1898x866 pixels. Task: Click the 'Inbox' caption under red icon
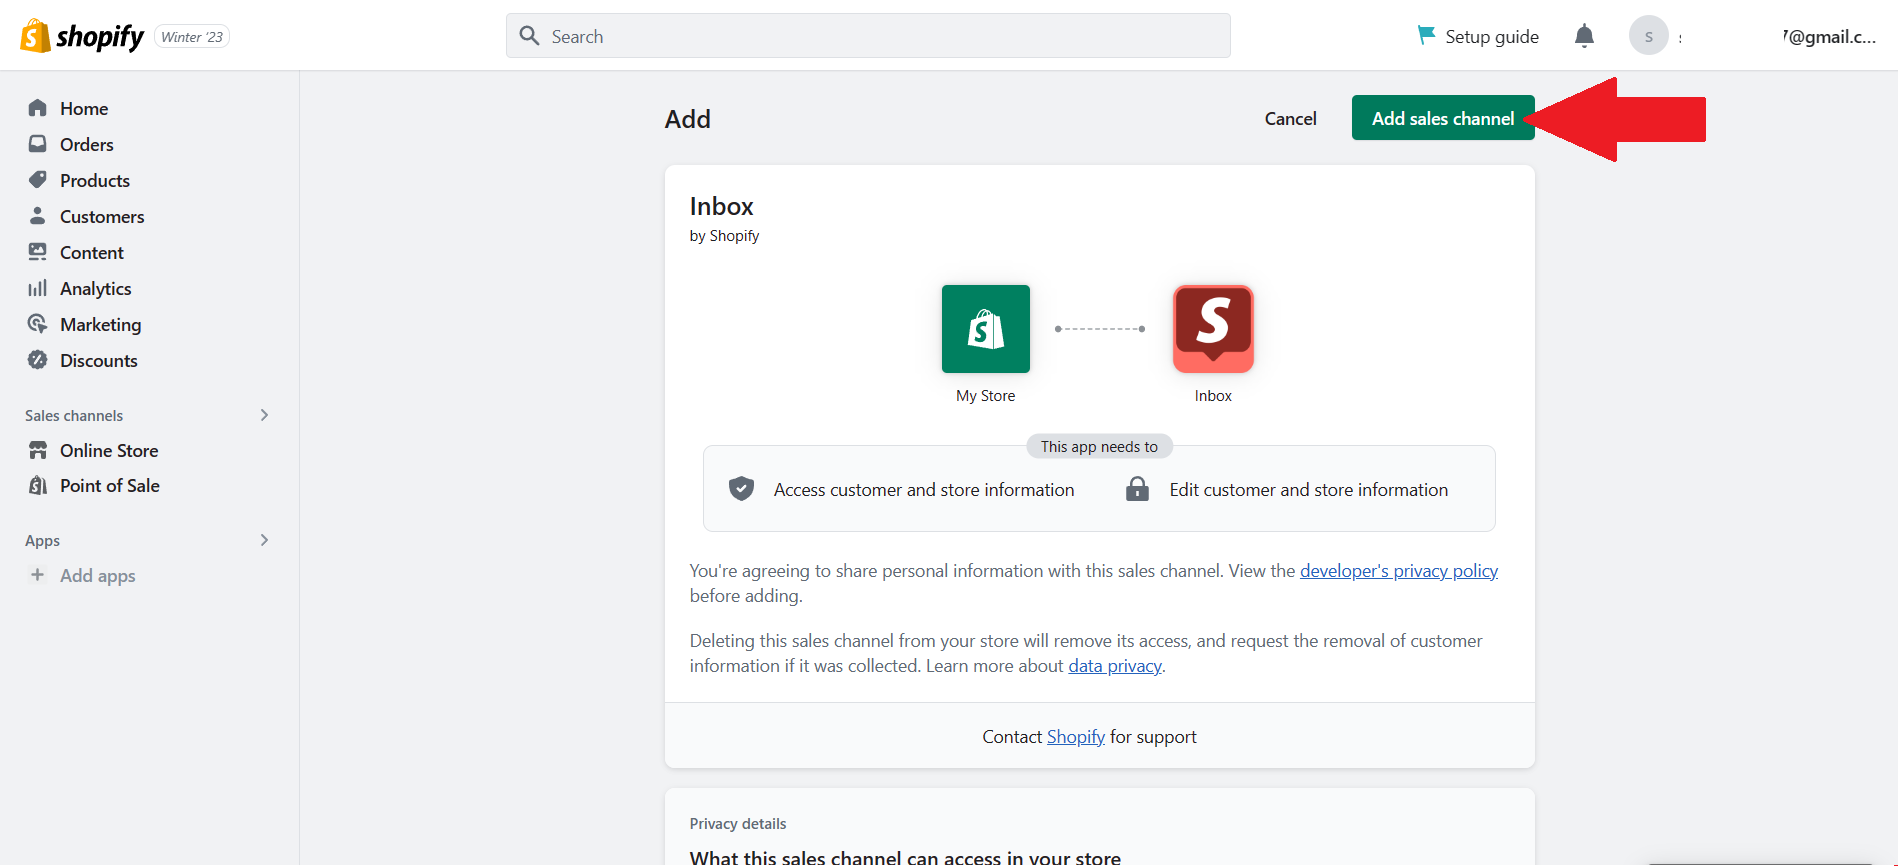tap(1213, 396)
